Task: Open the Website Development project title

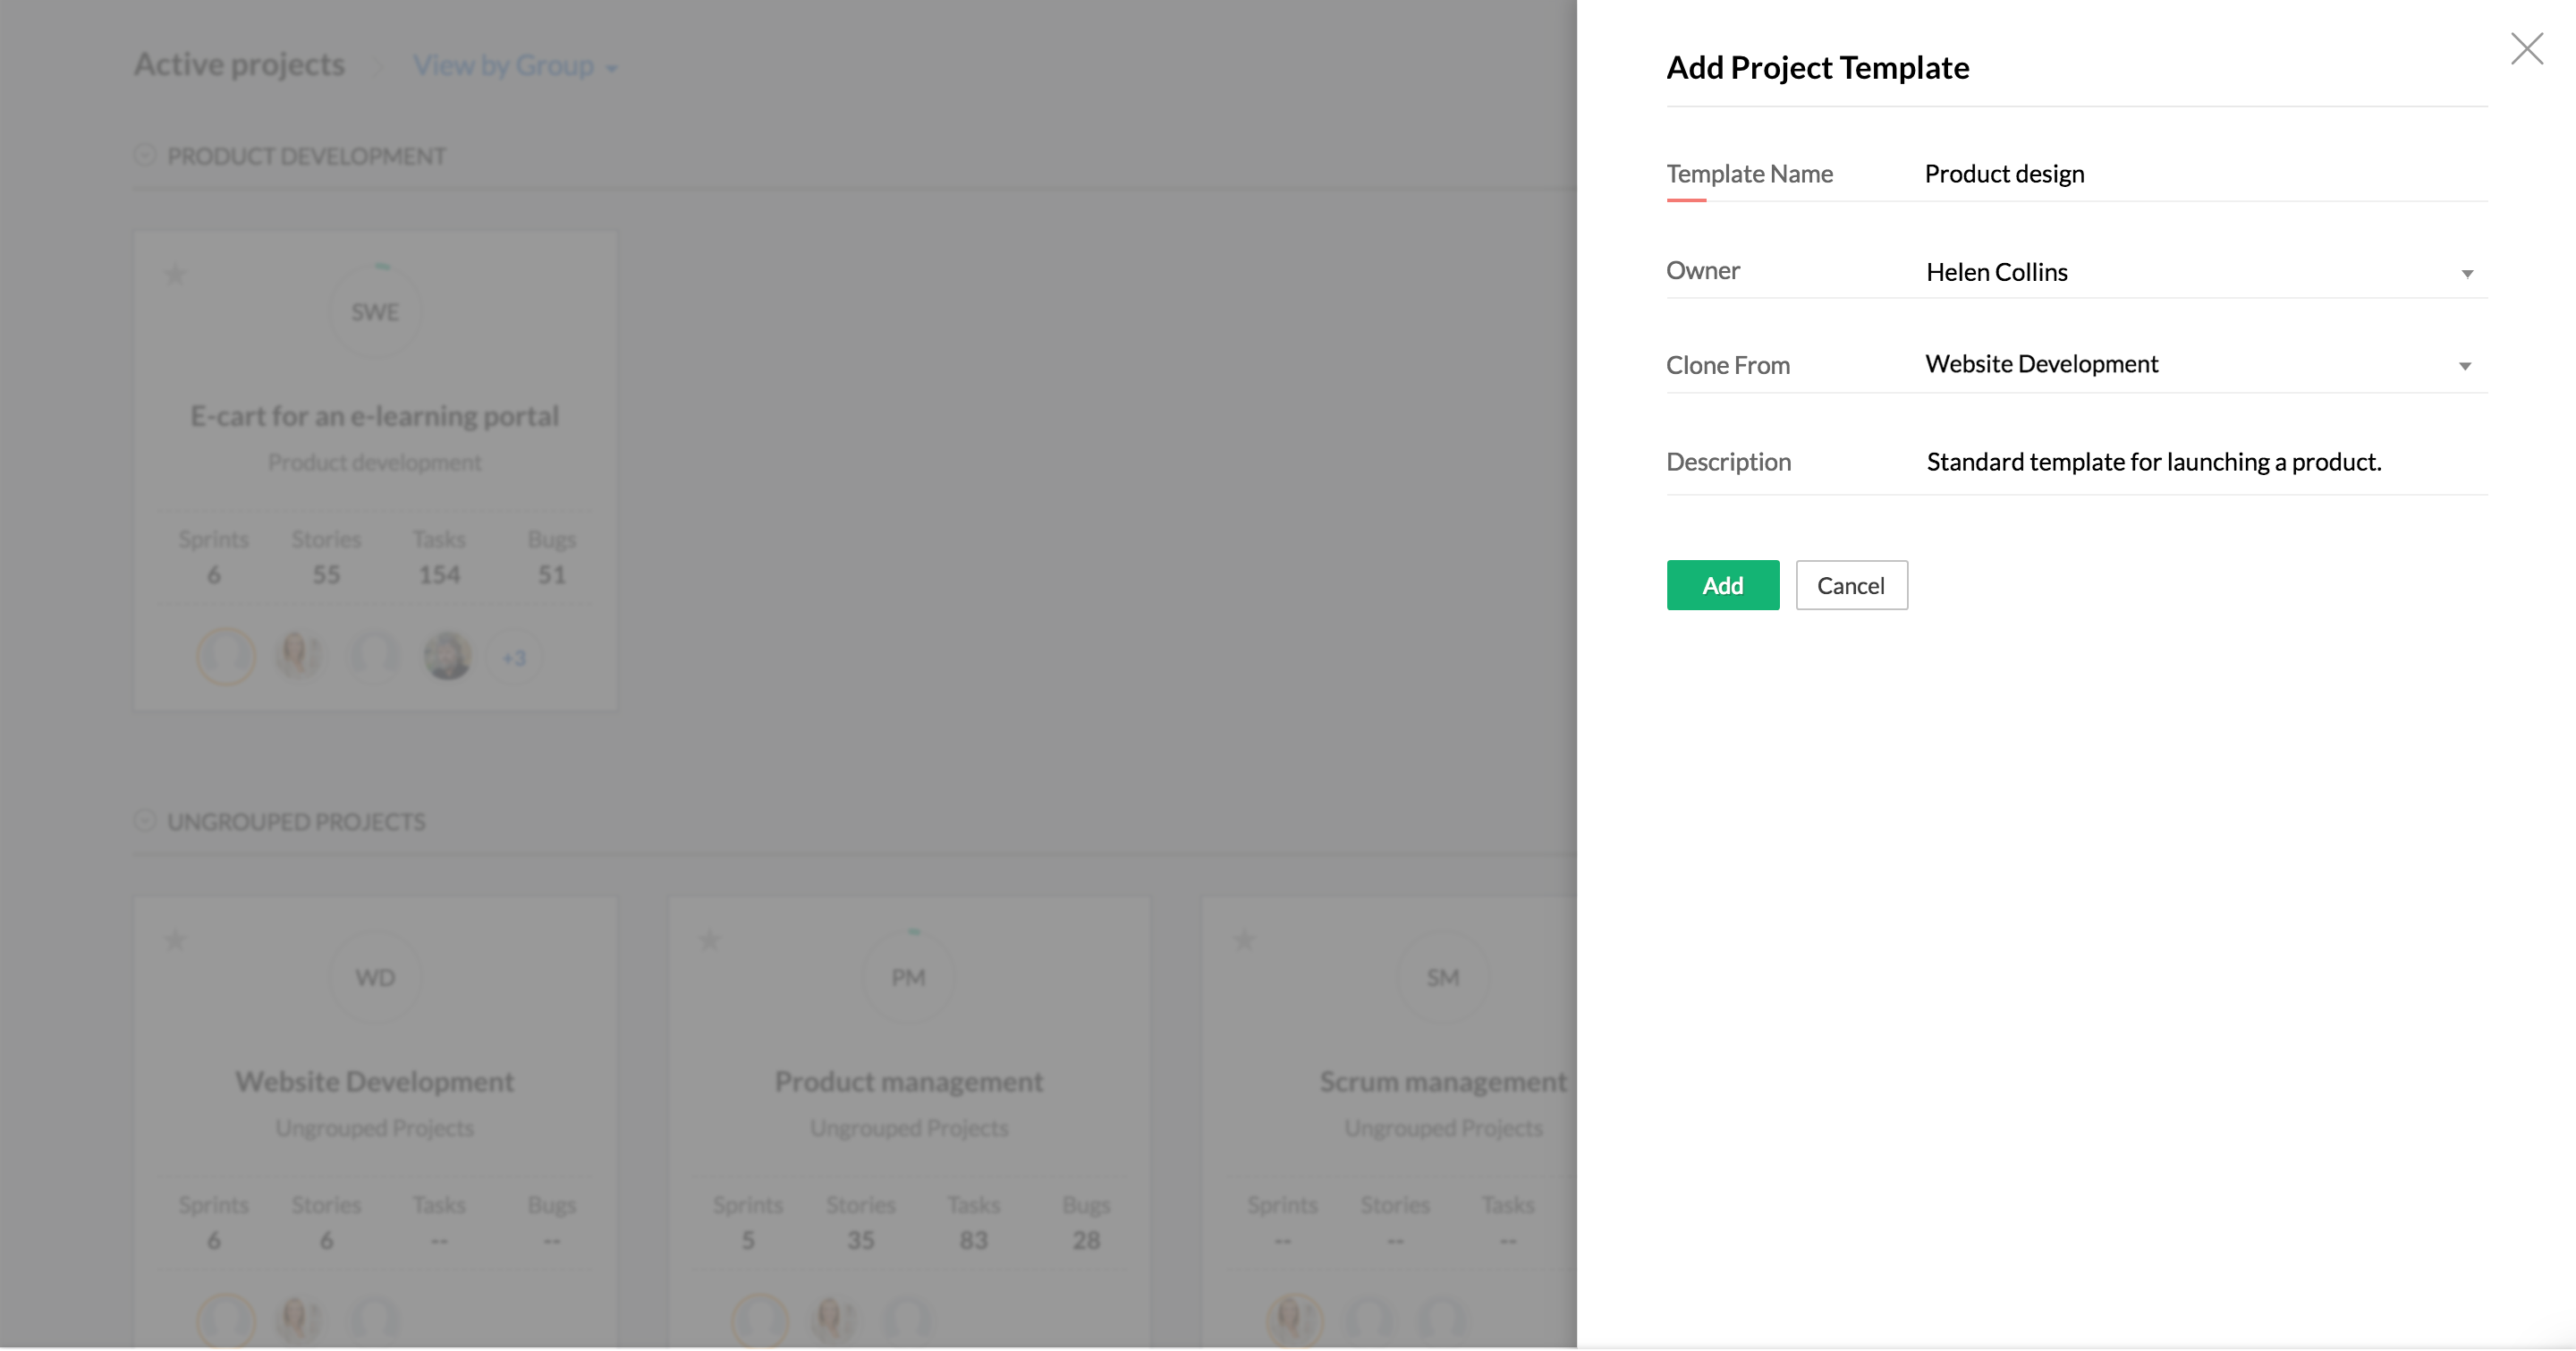Action: [x=375, y=1081]
